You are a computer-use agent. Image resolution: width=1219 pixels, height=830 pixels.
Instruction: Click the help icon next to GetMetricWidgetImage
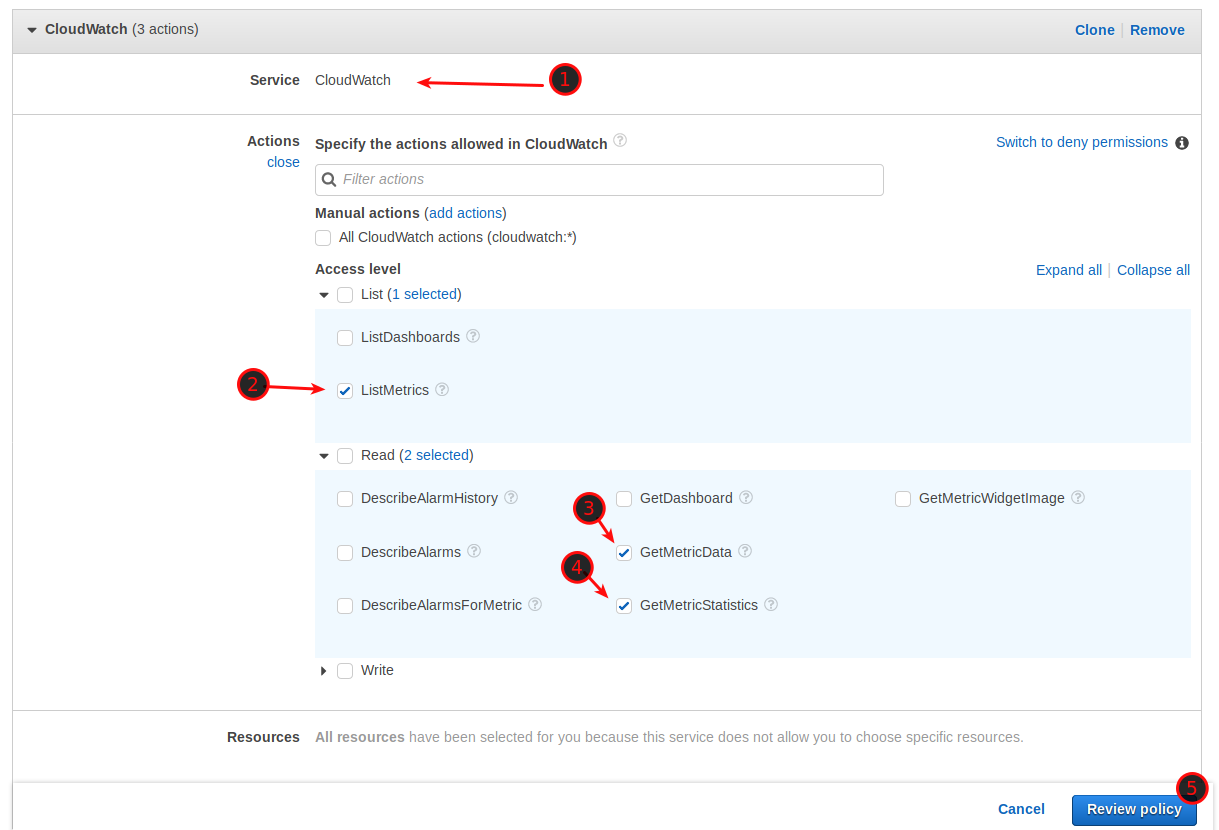point(1078,497)
